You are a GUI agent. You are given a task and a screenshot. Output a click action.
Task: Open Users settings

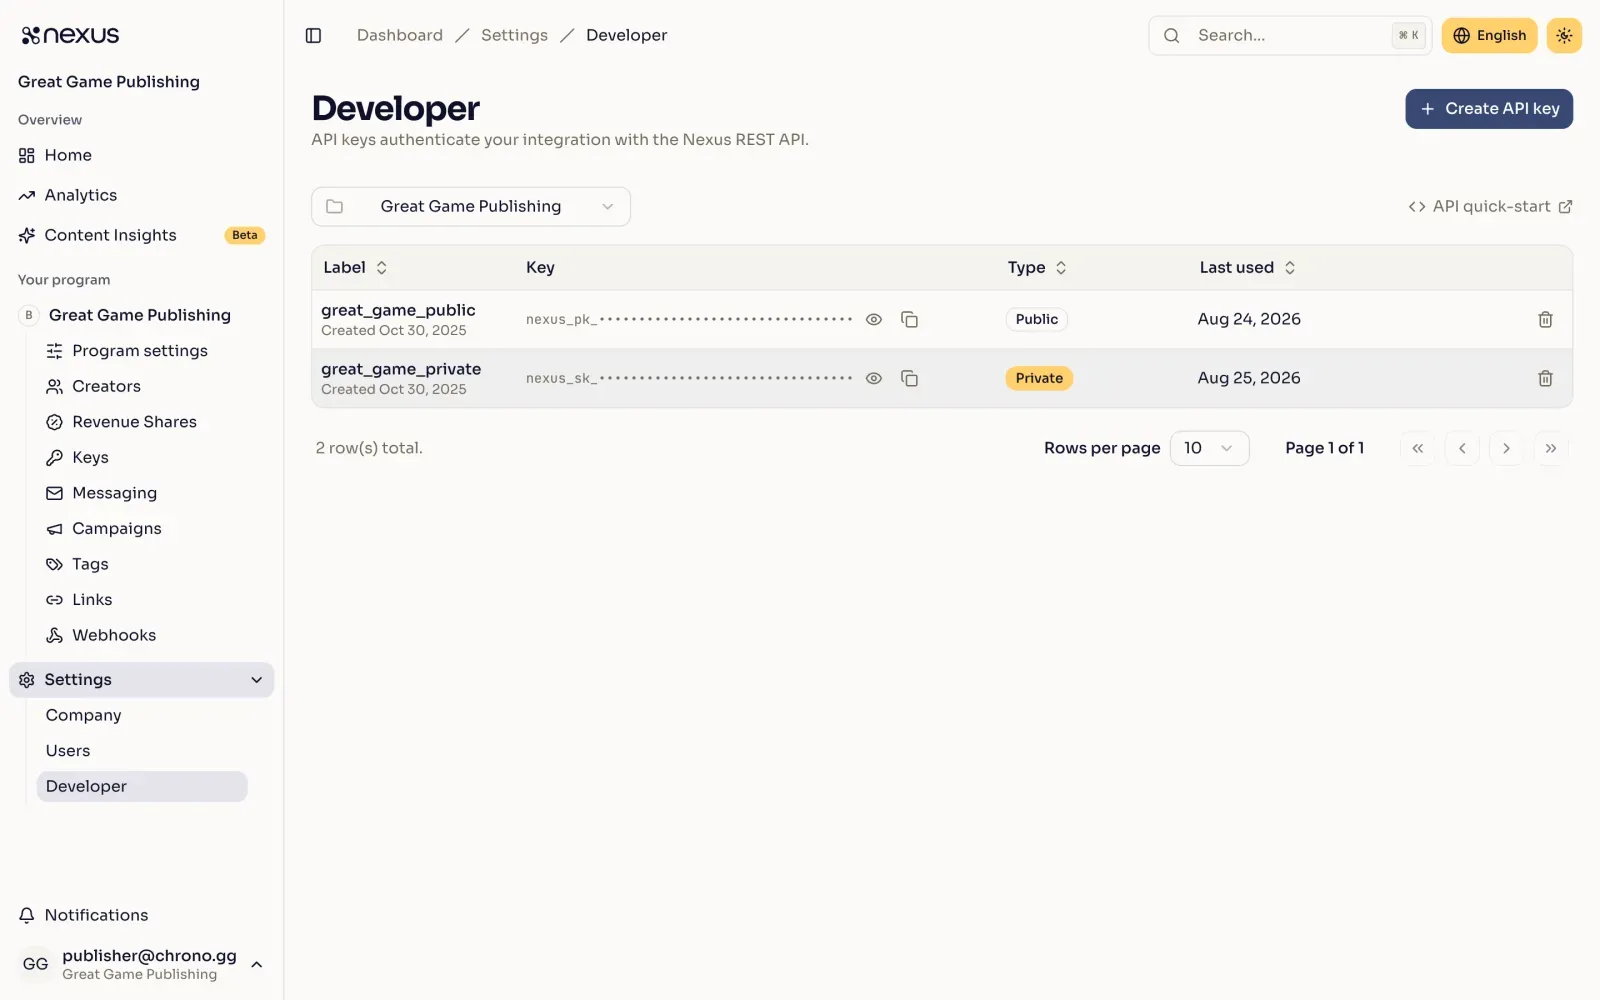(x=142, y=751)
